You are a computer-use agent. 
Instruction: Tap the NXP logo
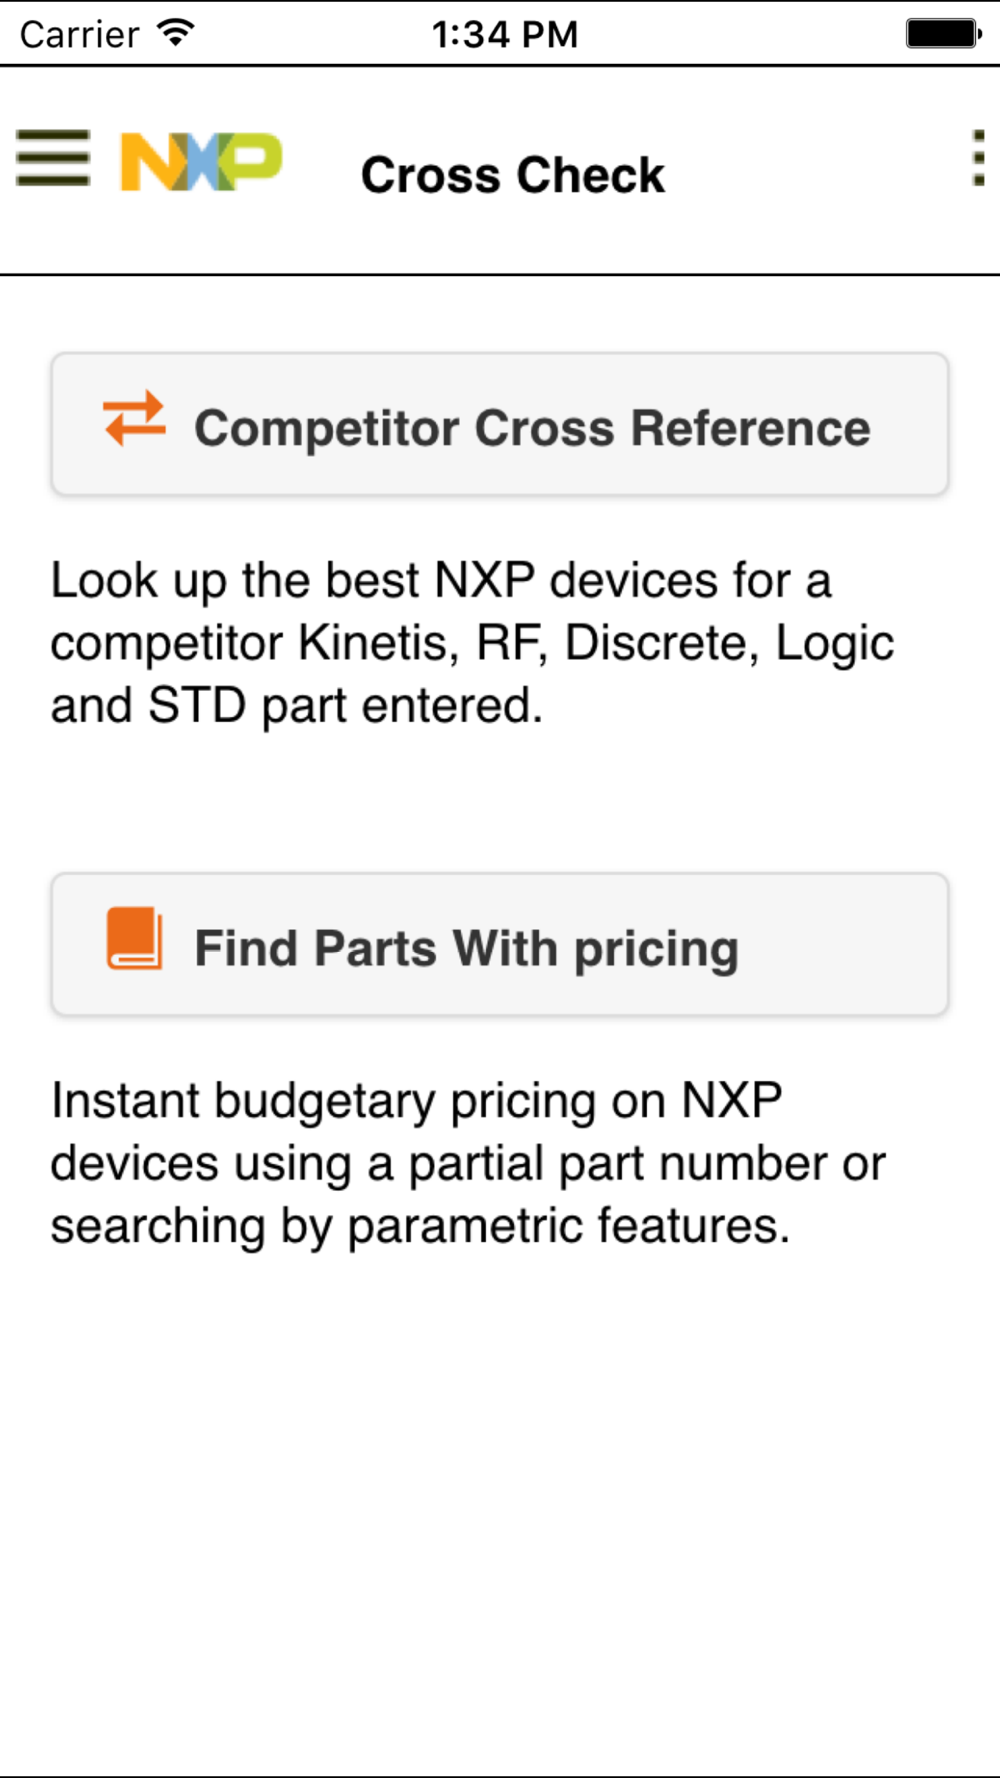click(201, 162)
